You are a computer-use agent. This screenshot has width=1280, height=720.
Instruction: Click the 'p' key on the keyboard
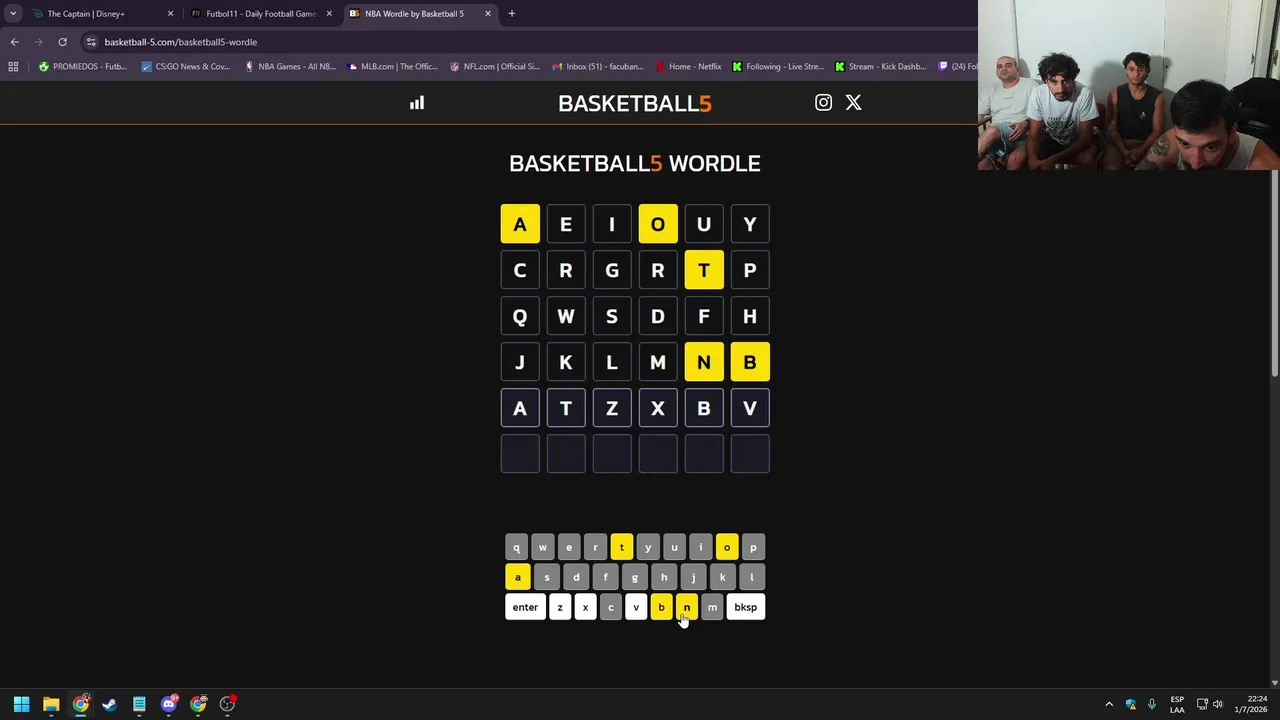(x=753, y=547)
